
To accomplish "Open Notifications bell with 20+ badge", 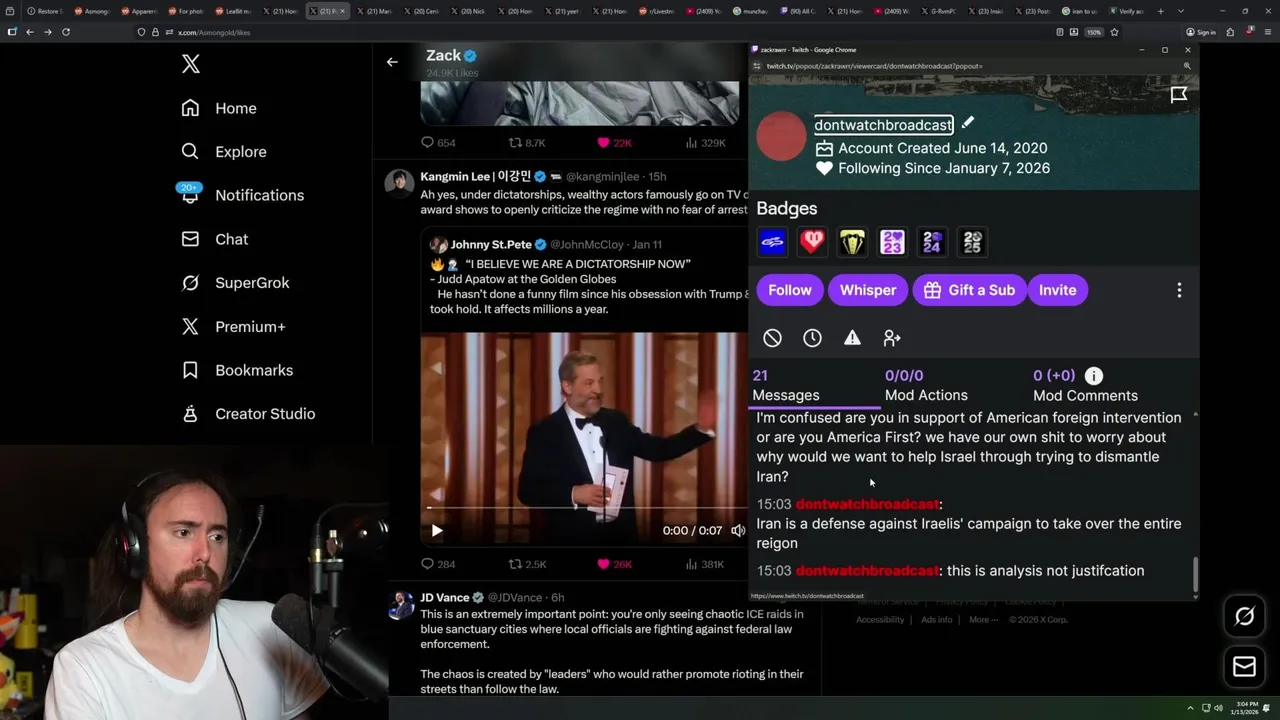I will (x=241, y=195).
